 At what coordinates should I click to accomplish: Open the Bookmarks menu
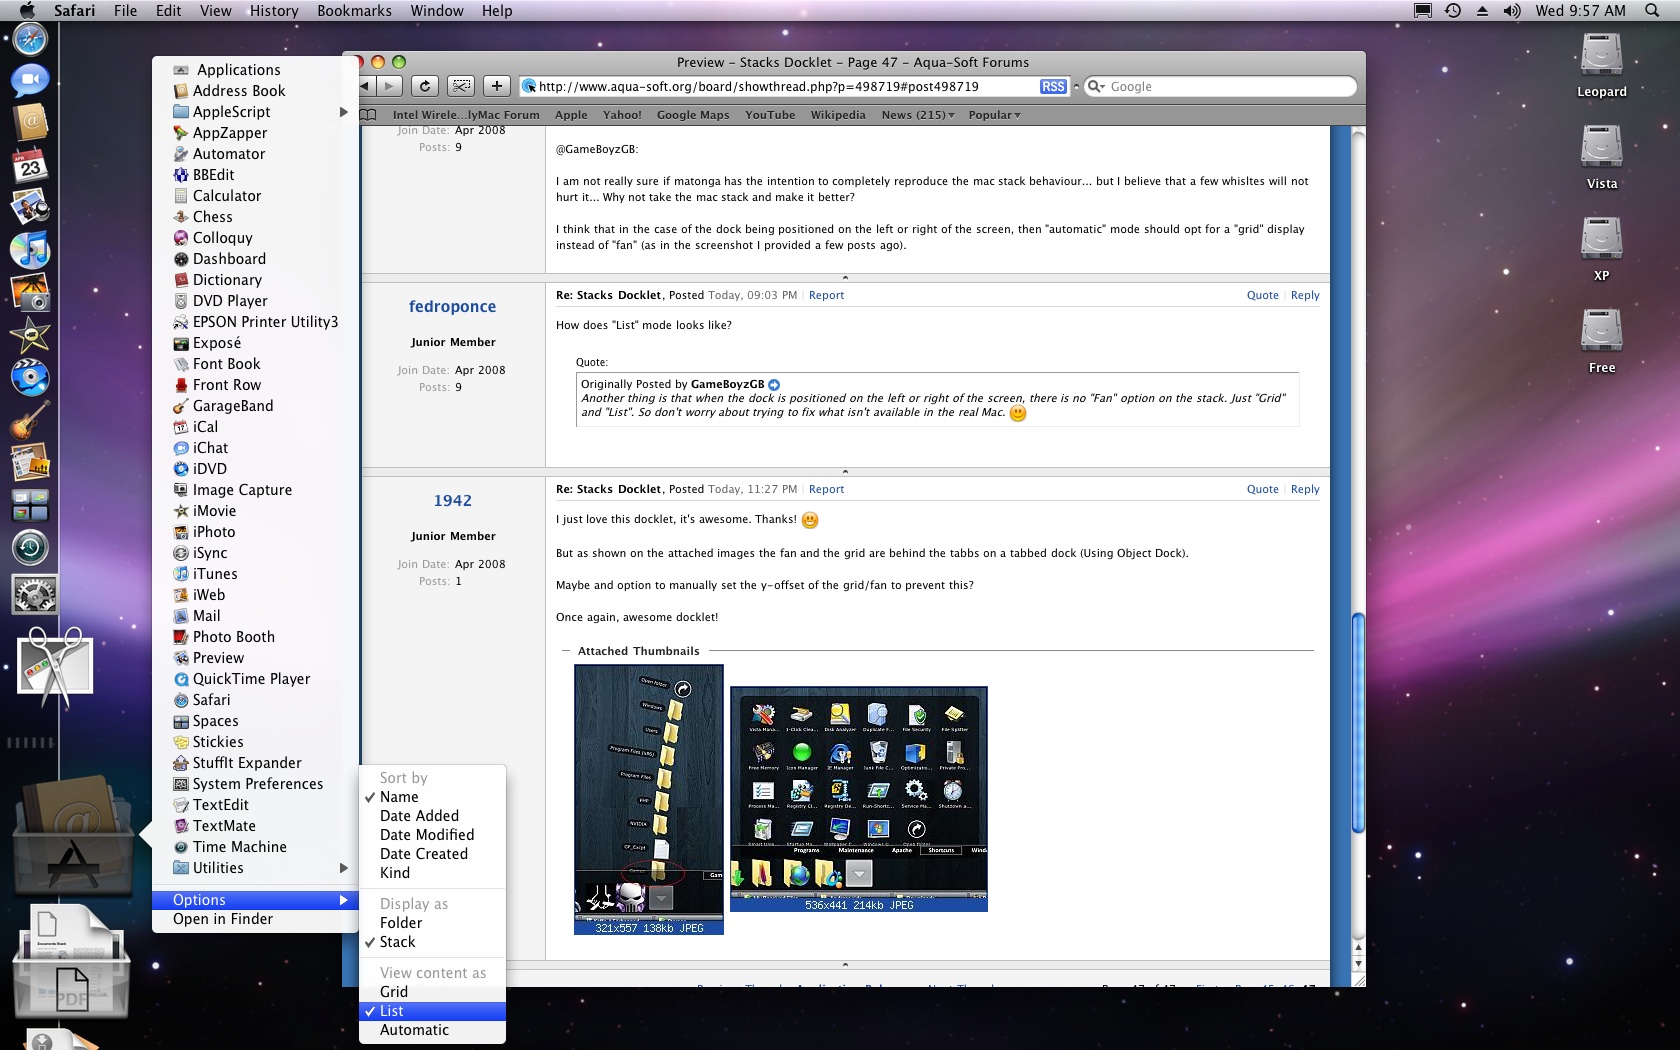354,11
